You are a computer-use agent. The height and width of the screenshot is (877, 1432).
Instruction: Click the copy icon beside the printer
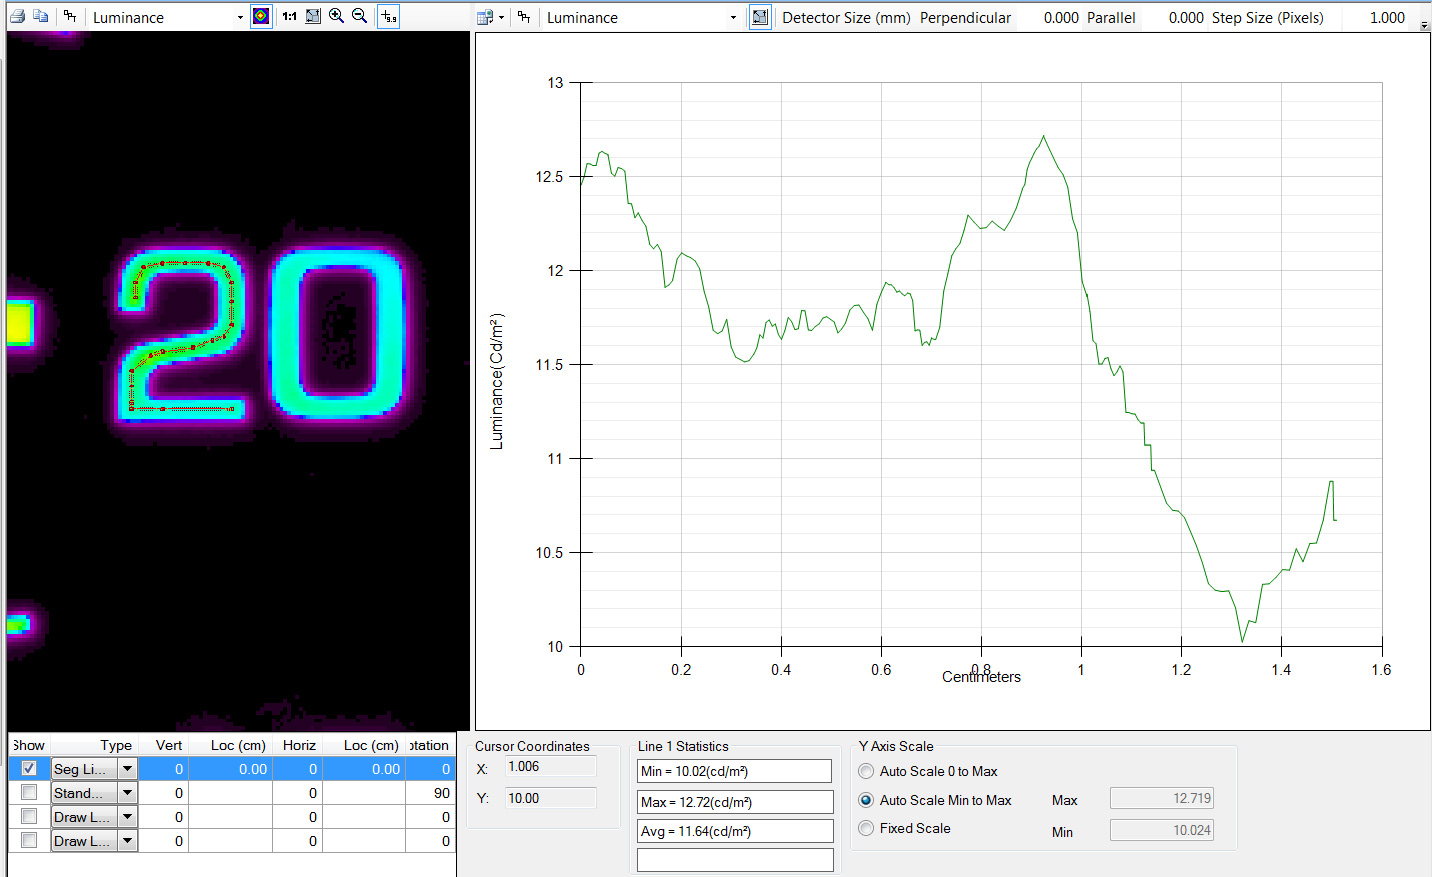[x=41, y=17]
